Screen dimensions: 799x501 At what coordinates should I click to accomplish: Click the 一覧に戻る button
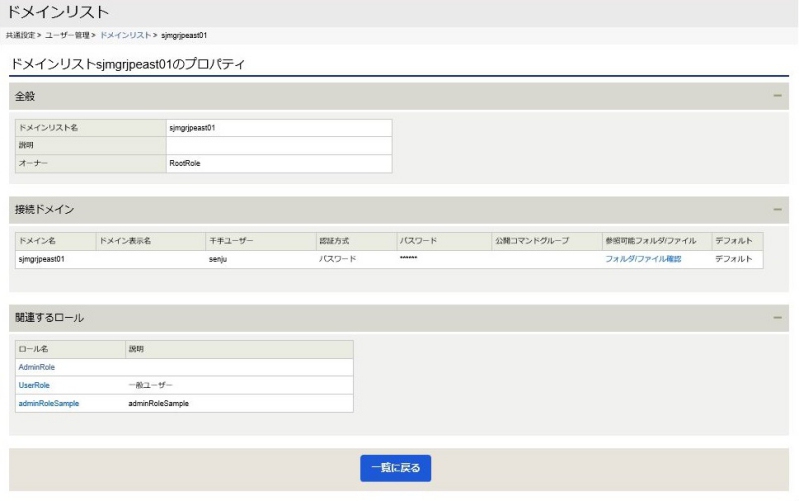[395, 468]
